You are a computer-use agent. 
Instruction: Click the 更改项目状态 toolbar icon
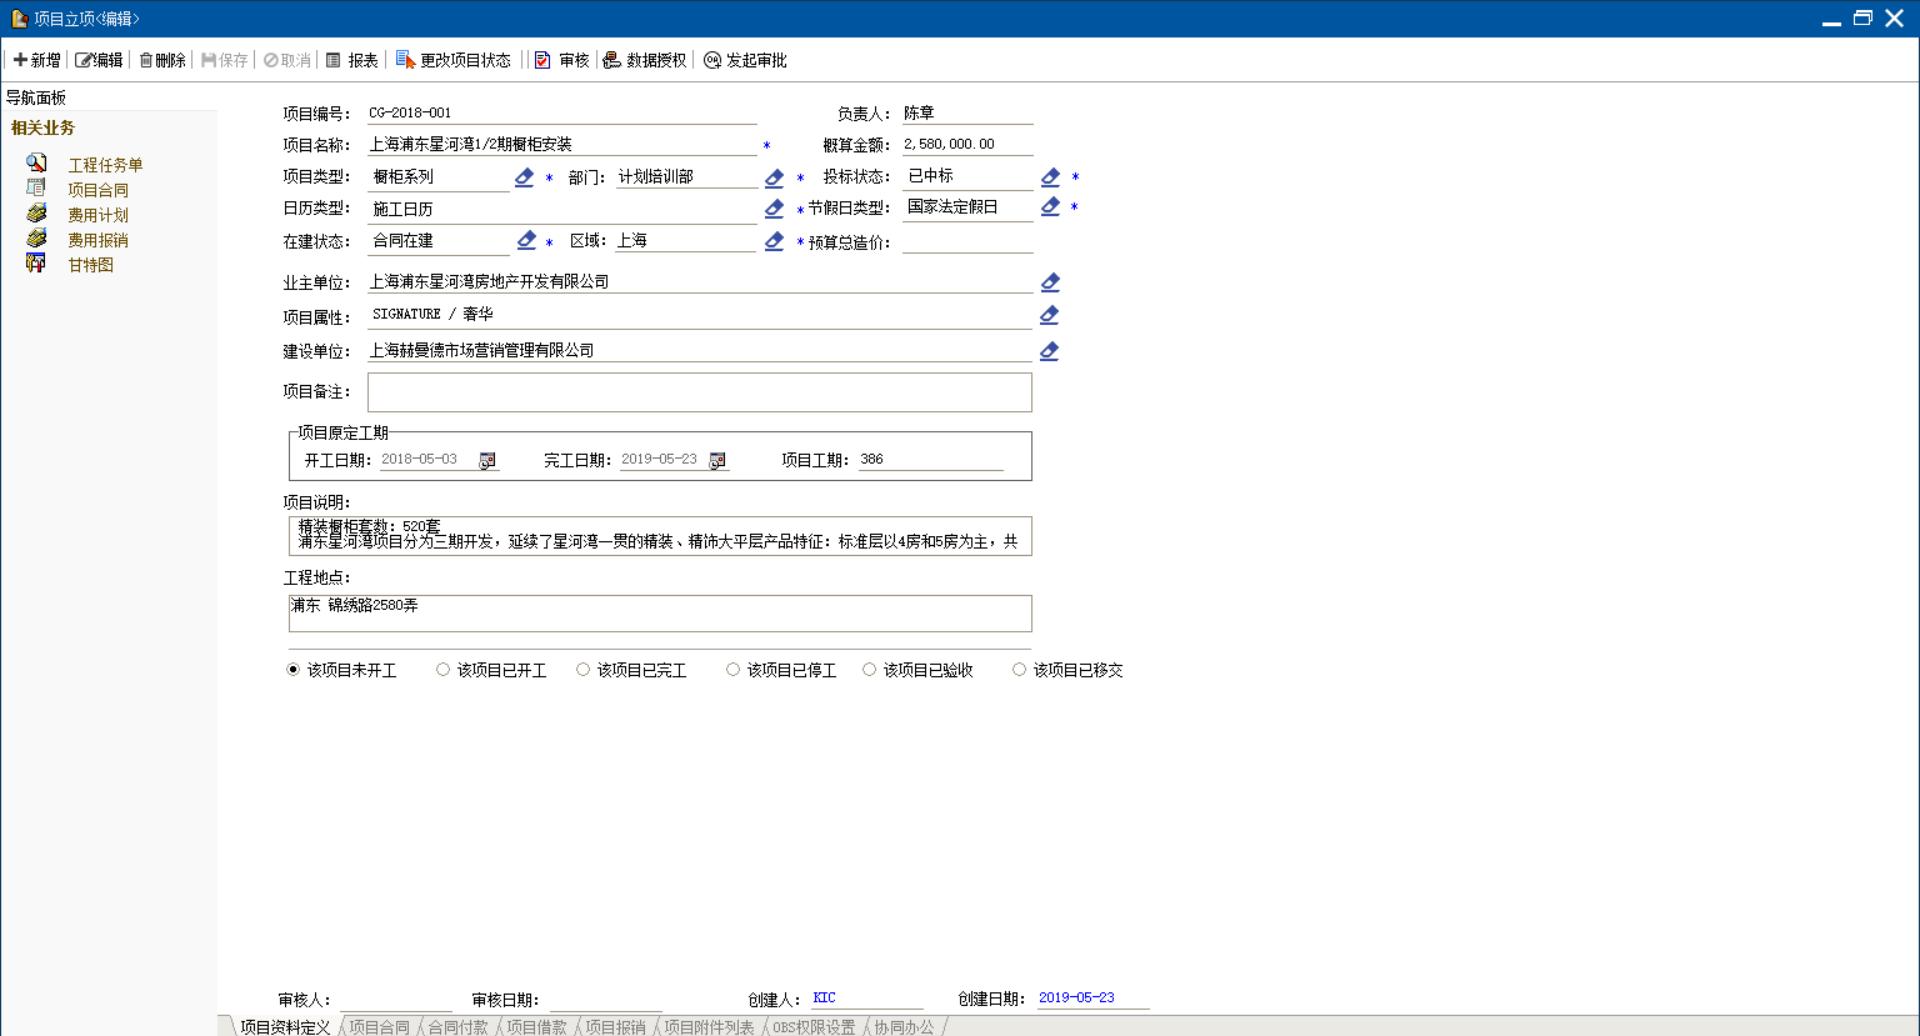(405, 60)
